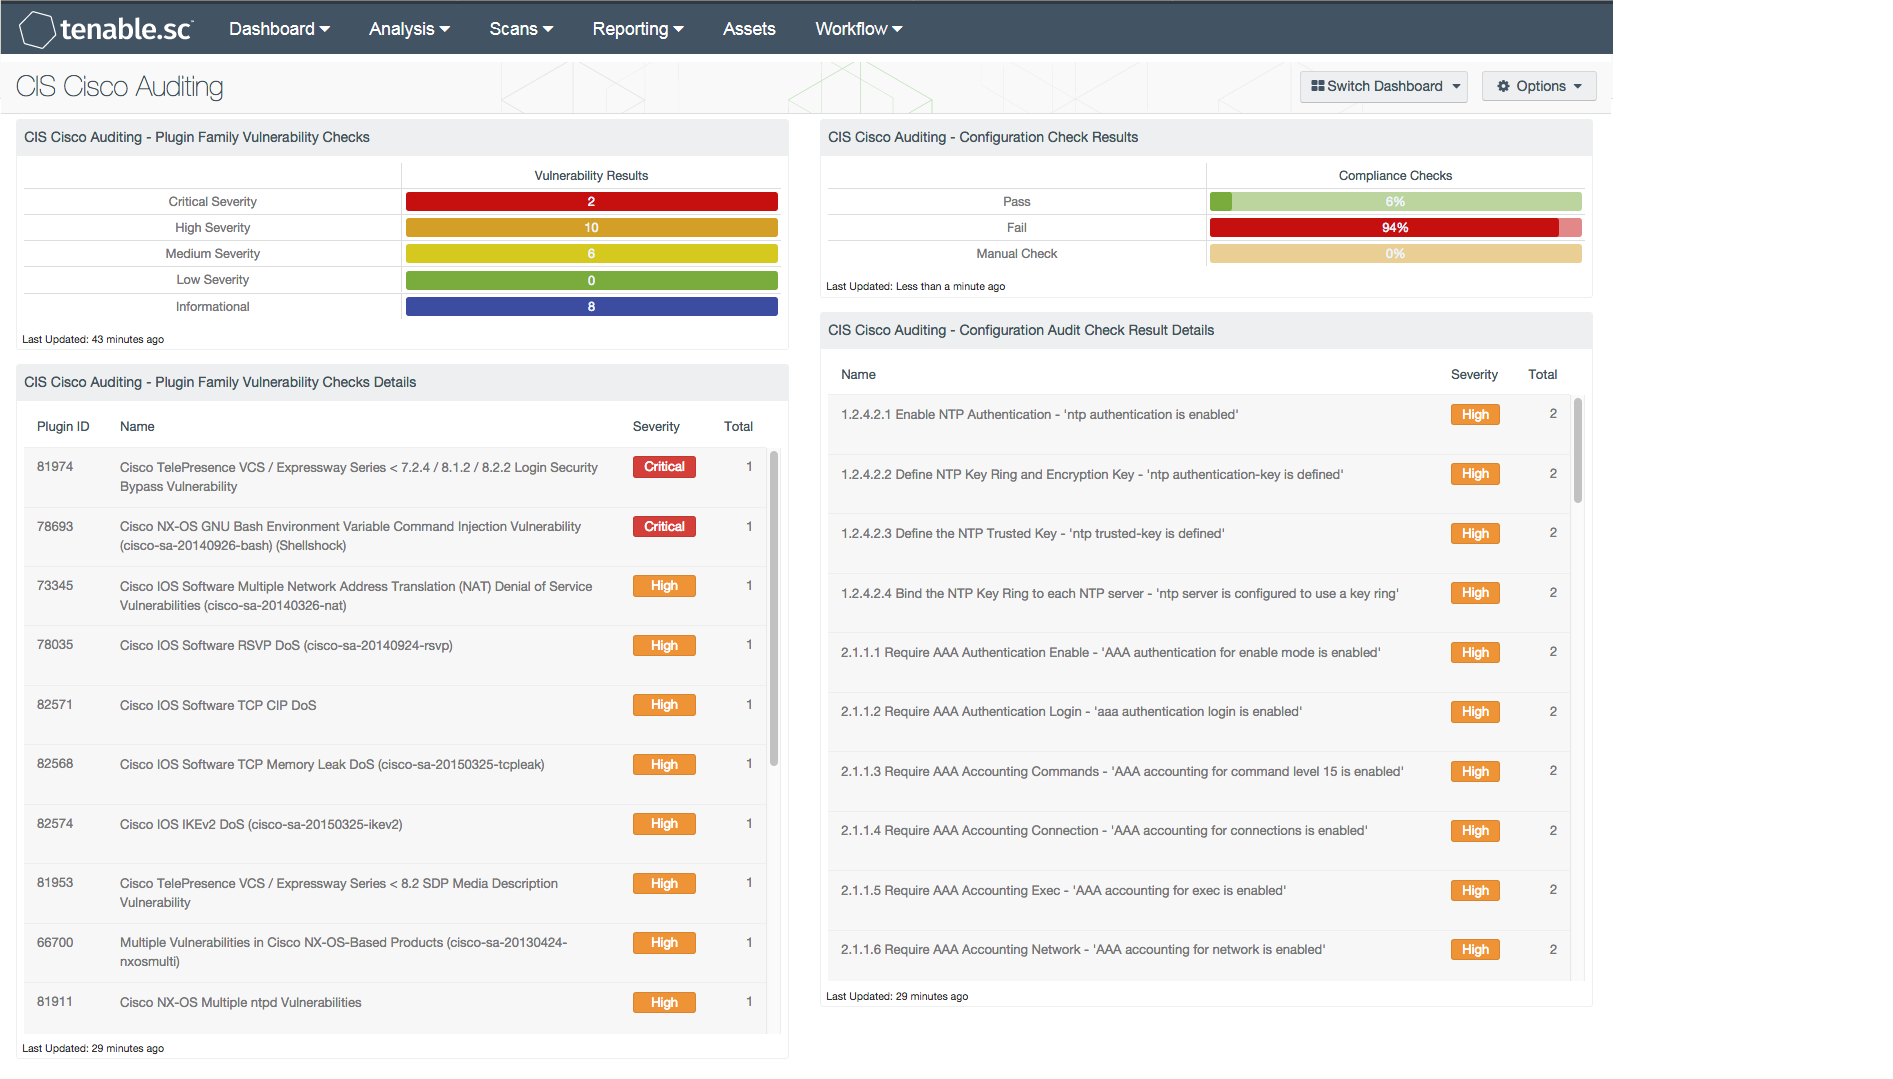The height and width of the screenshot is (1079, 1893).
Task: Click Critical badge for plugin 81974
Action: pyautogui.click(x=664, y=467)
